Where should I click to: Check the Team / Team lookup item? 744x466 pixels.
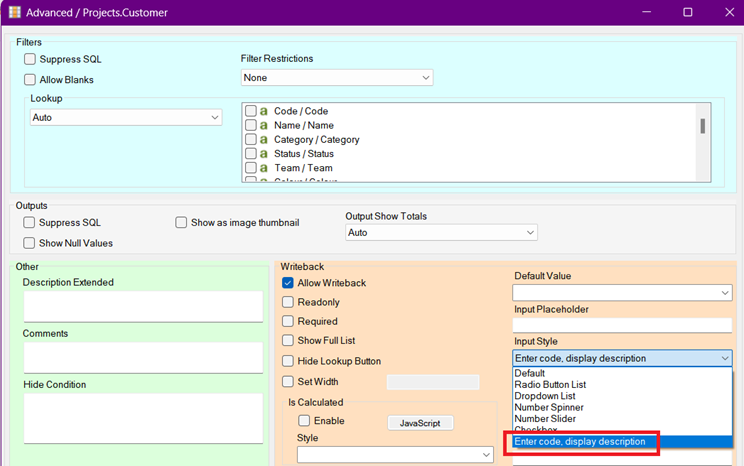tap(251, 168)
